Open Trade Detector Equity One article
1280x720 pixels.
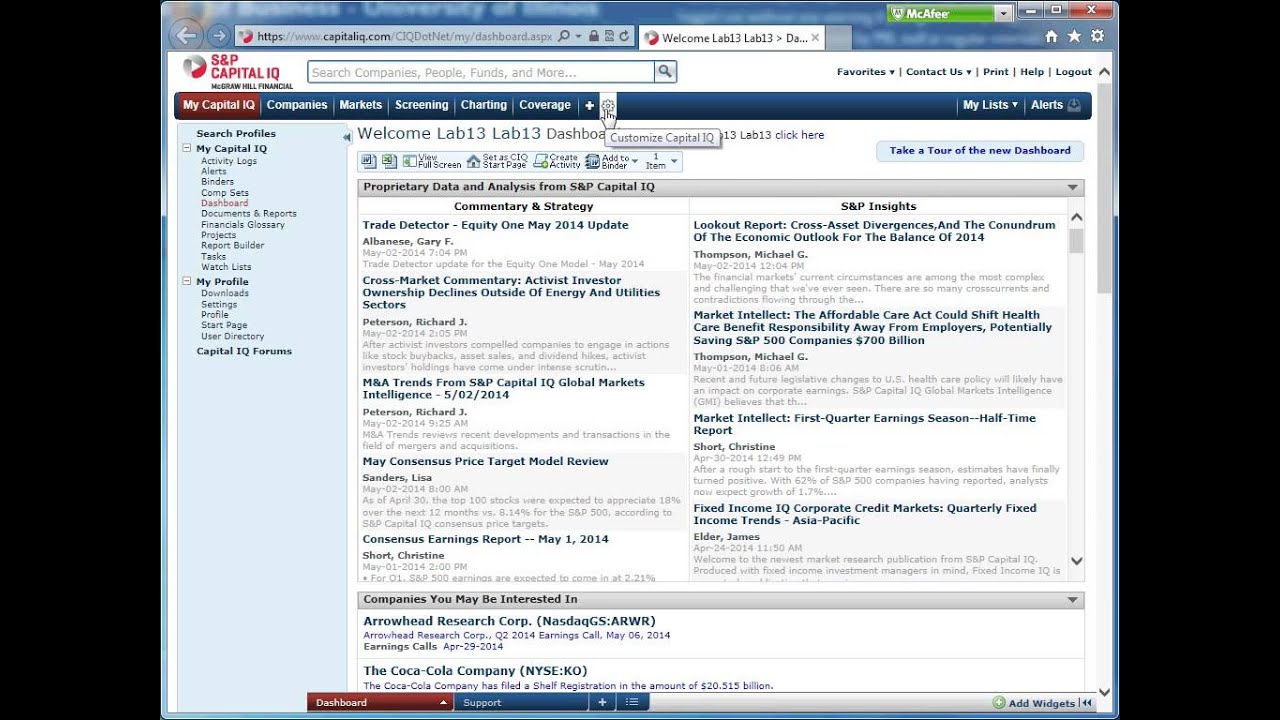pyautogui.click(x=495, y=225)
